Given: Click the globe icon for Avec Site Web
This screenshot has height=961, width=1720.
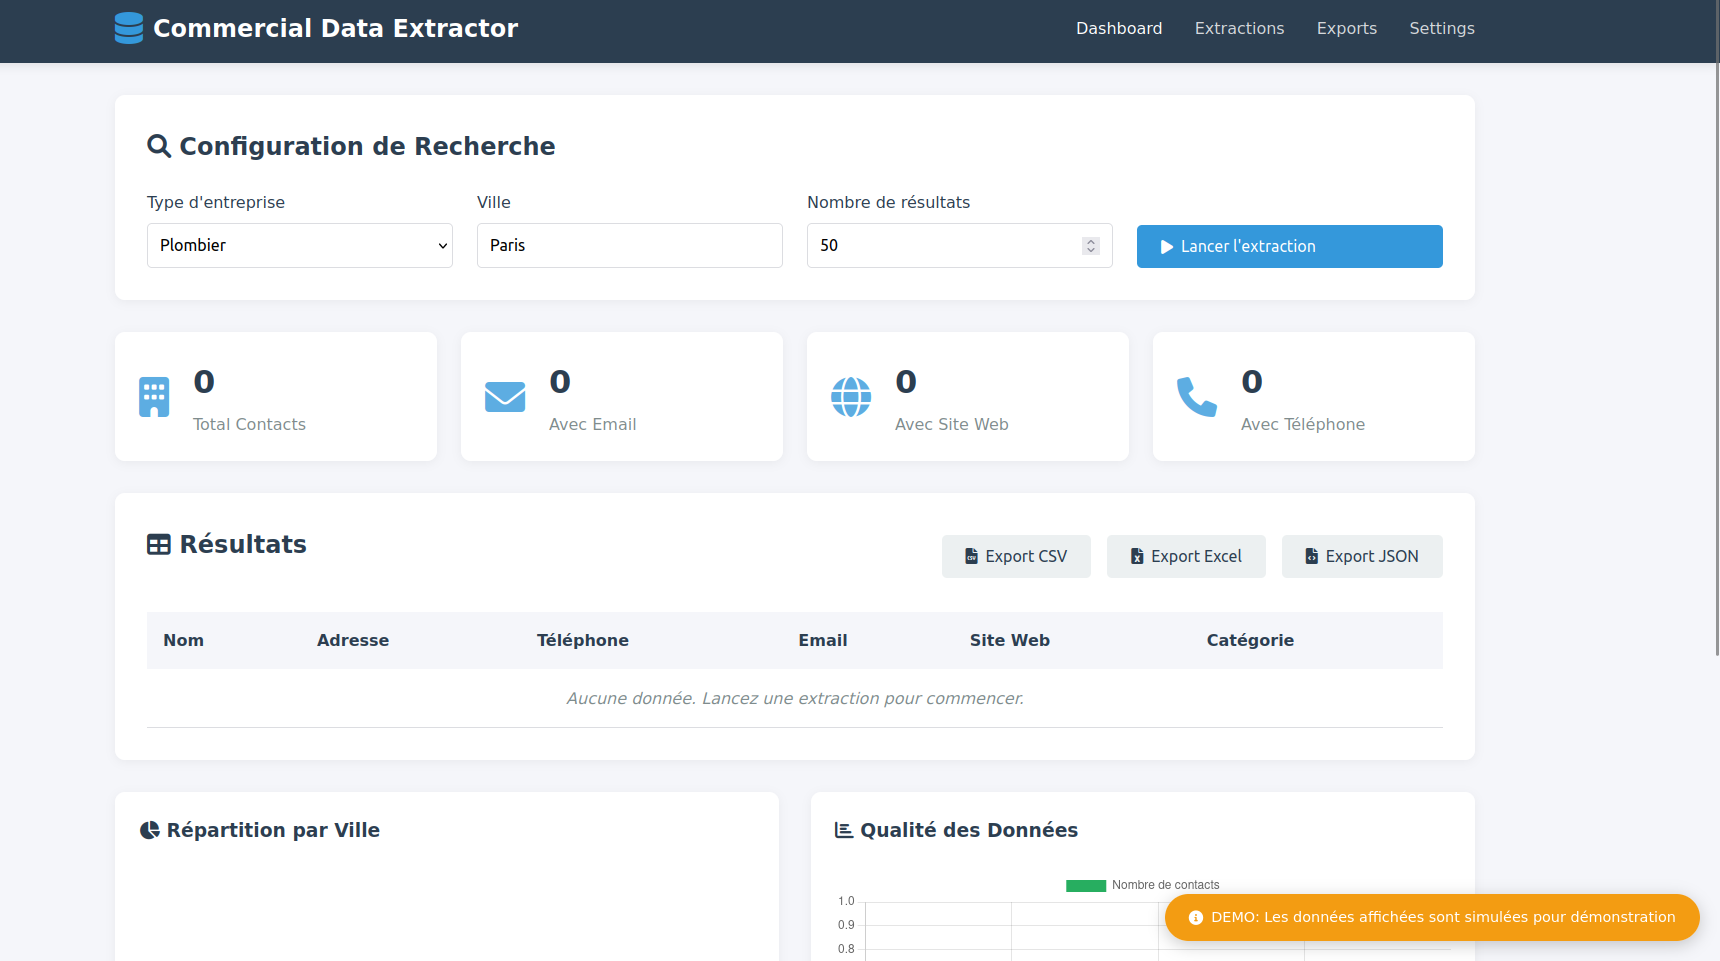Looking at the screenshot, I should click(851, 397).
